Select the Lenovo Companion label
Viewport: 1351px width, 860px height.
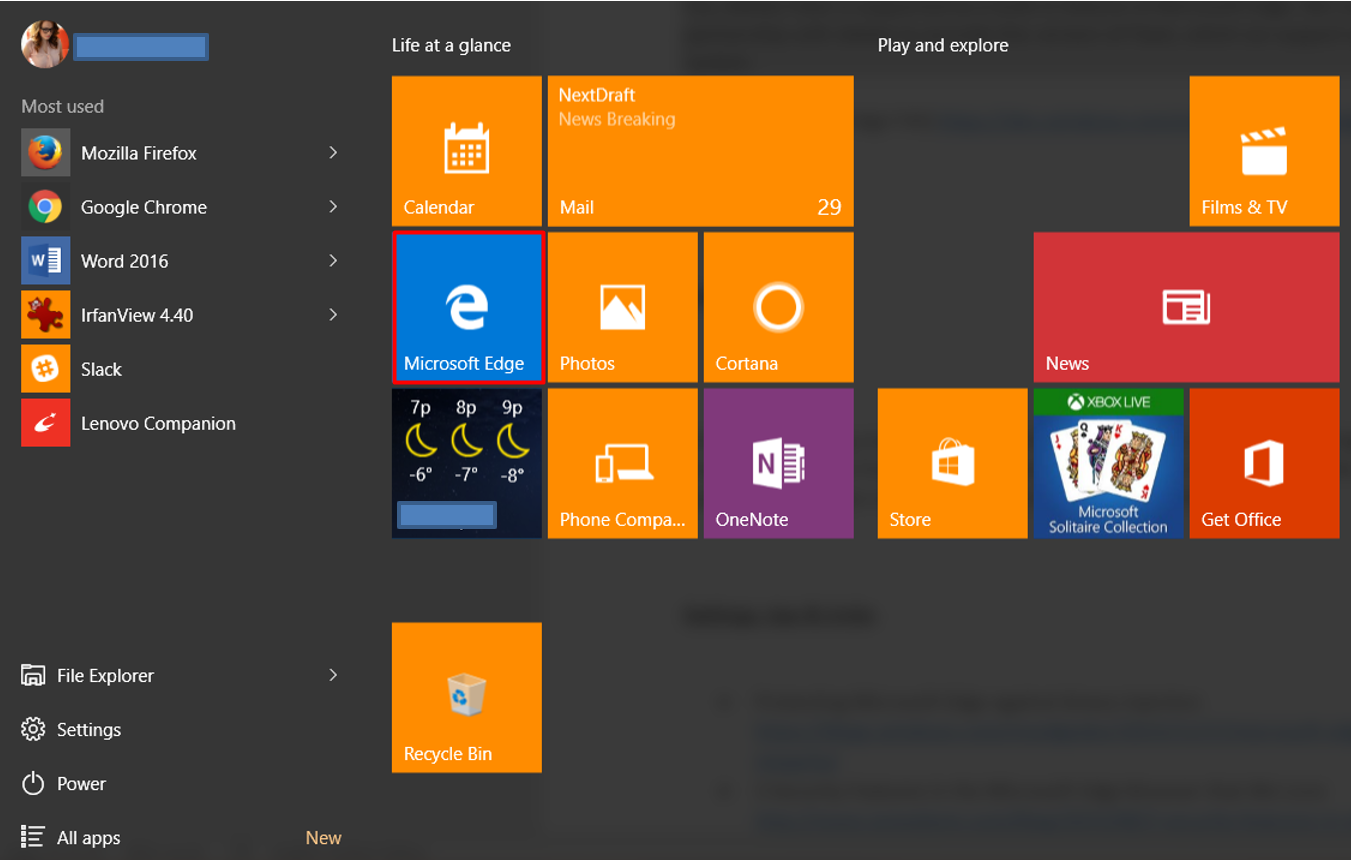pos(158,423)
